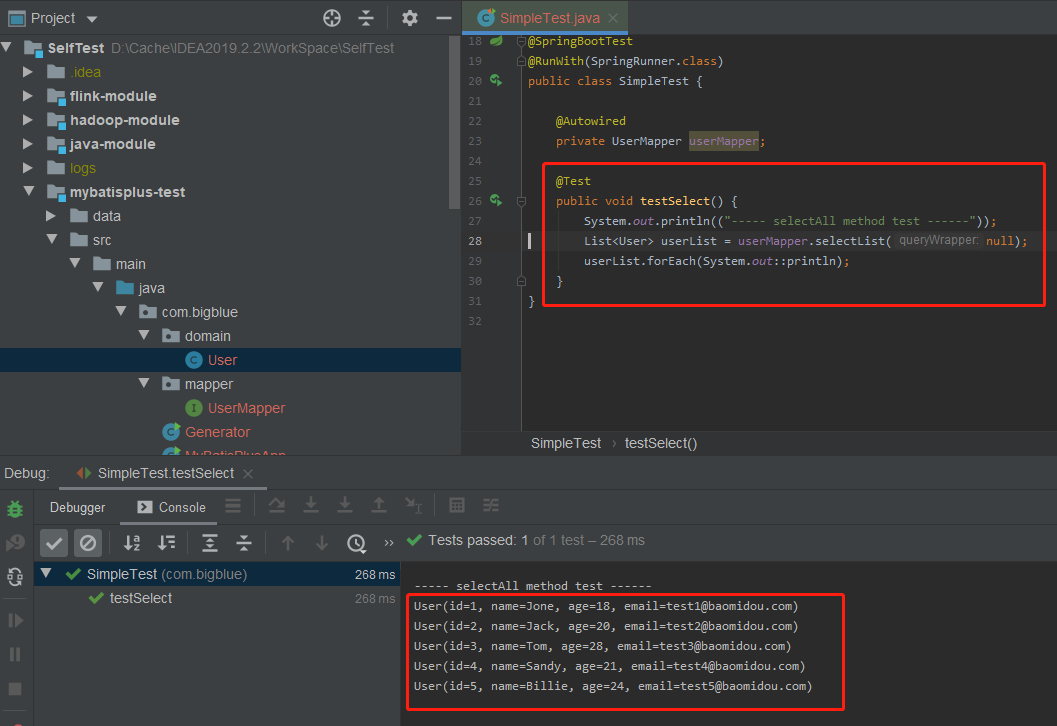Close the SimpleTest.java editor tab
The width and height of the screenshot is (1057, 726).
pyautogui.click(x=613, y=18)
